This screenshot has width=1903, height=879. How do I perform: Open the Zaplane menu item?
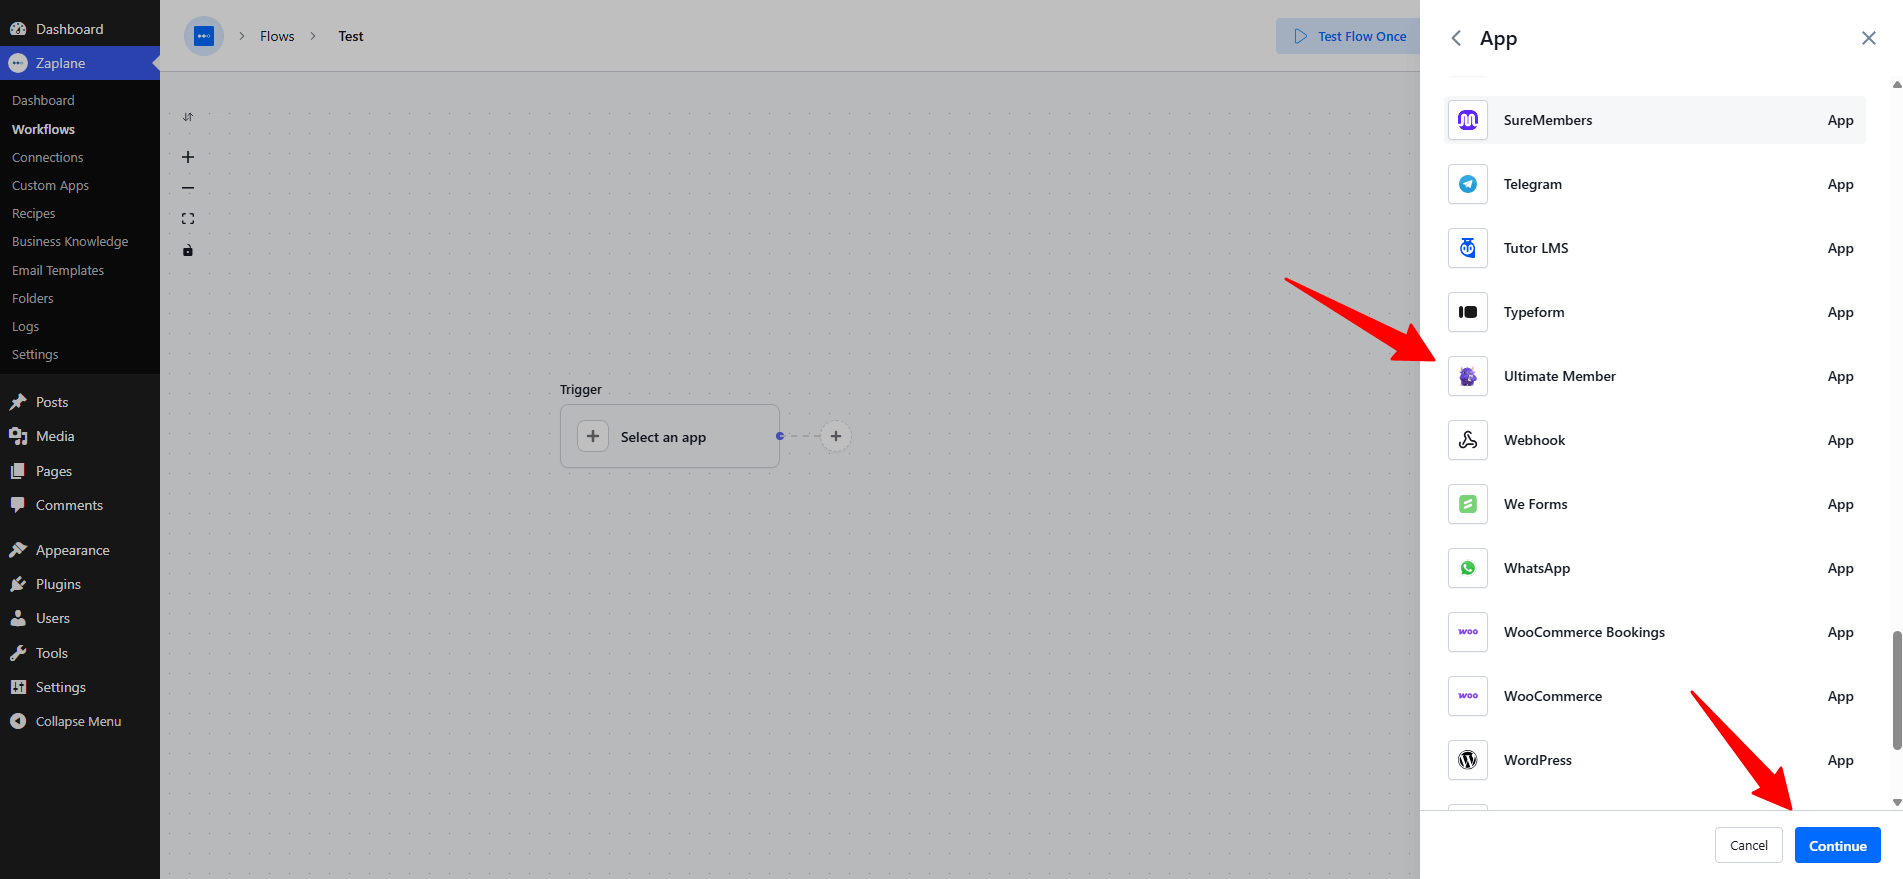(x=80, y=63)
